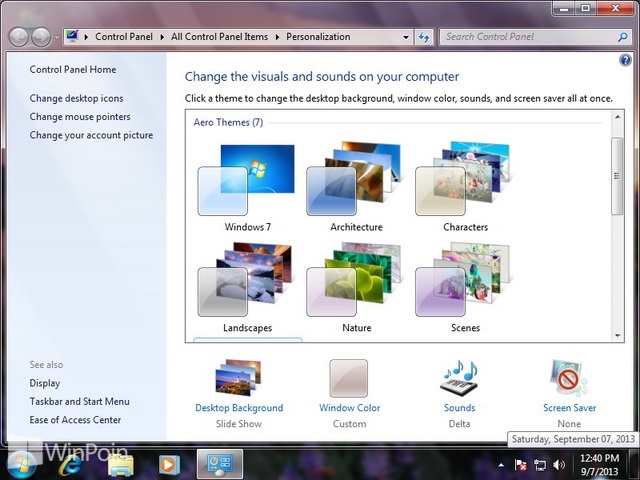Open Change your account picture
This screenshot has width=640, height=480.
point(91,135)
